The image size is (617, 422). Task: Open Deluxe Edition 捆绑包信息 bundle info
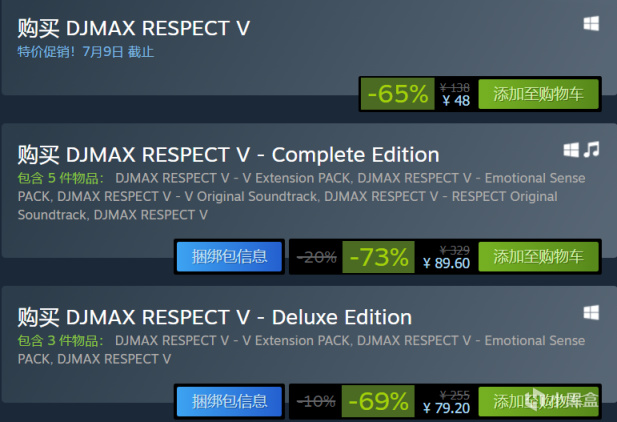229,402
